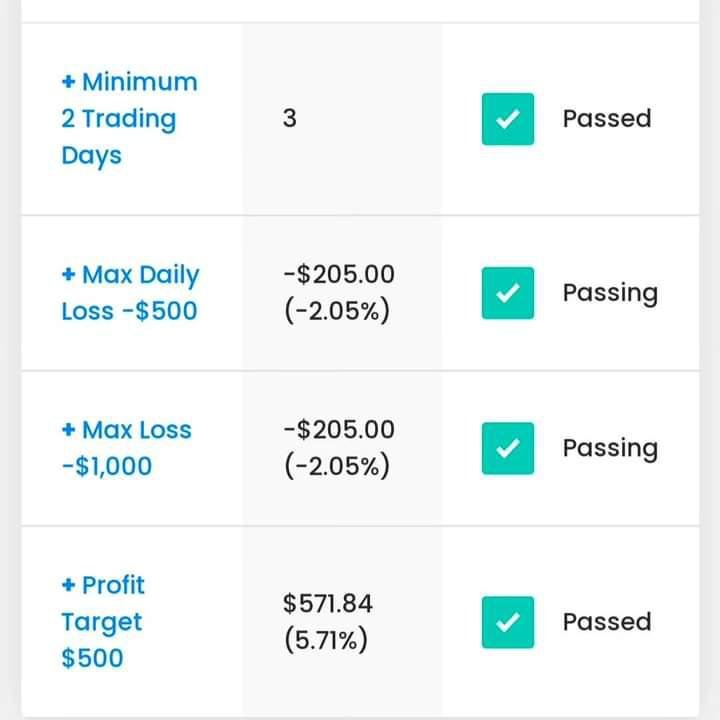The height and width of the screenshot is (720, 720).
Task: Click the Passing status for Max Daily Loss
Action: coord(610,294)
